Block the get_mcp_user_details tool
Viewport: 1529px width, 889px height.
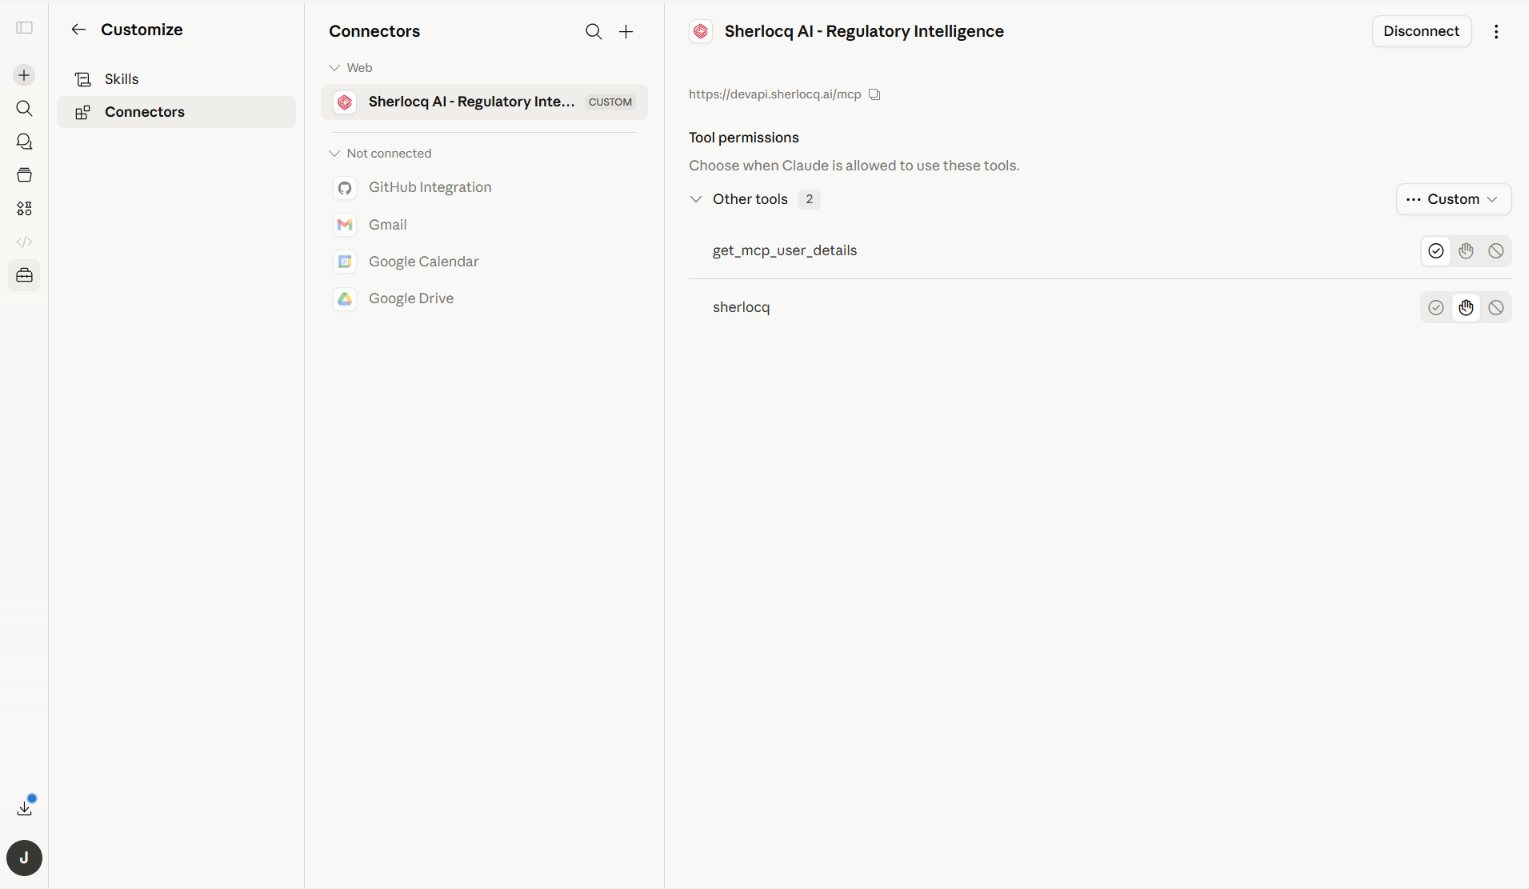[1496, 251]
